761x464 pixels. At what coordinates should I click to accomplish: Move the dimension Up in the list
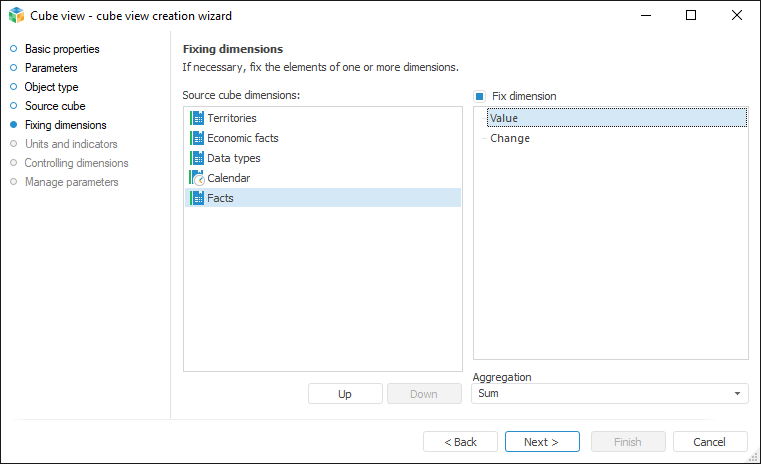(345, 394)
